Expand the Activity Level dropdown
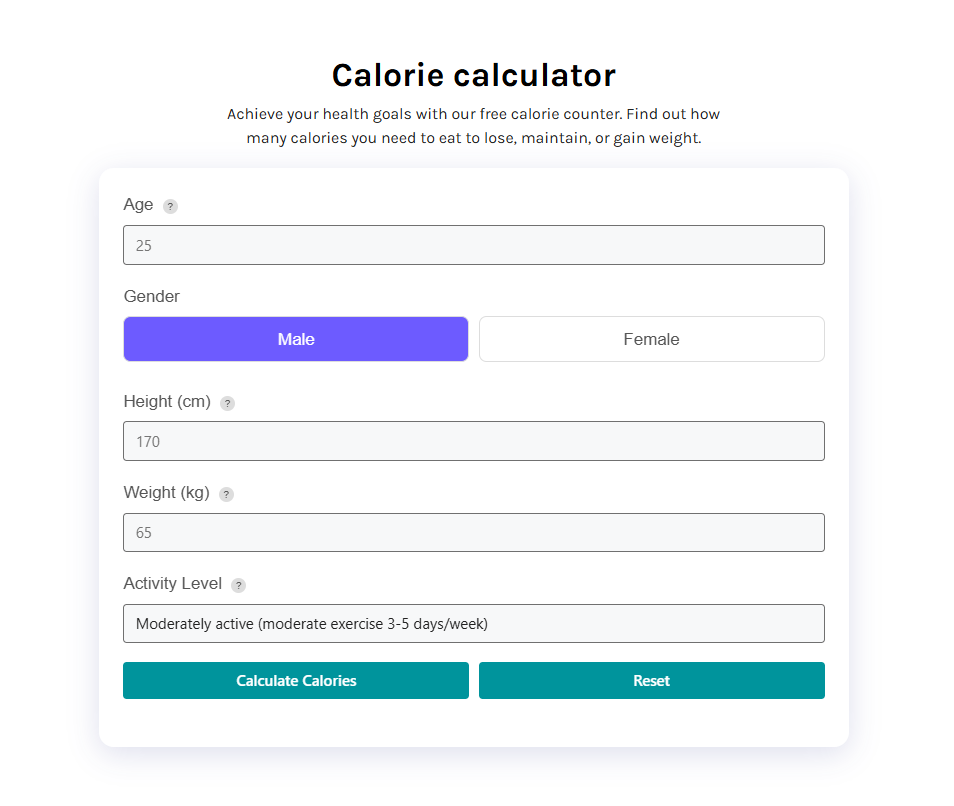Image resolution: width=954 pixels, height=806 pixels. coord(473,624)
